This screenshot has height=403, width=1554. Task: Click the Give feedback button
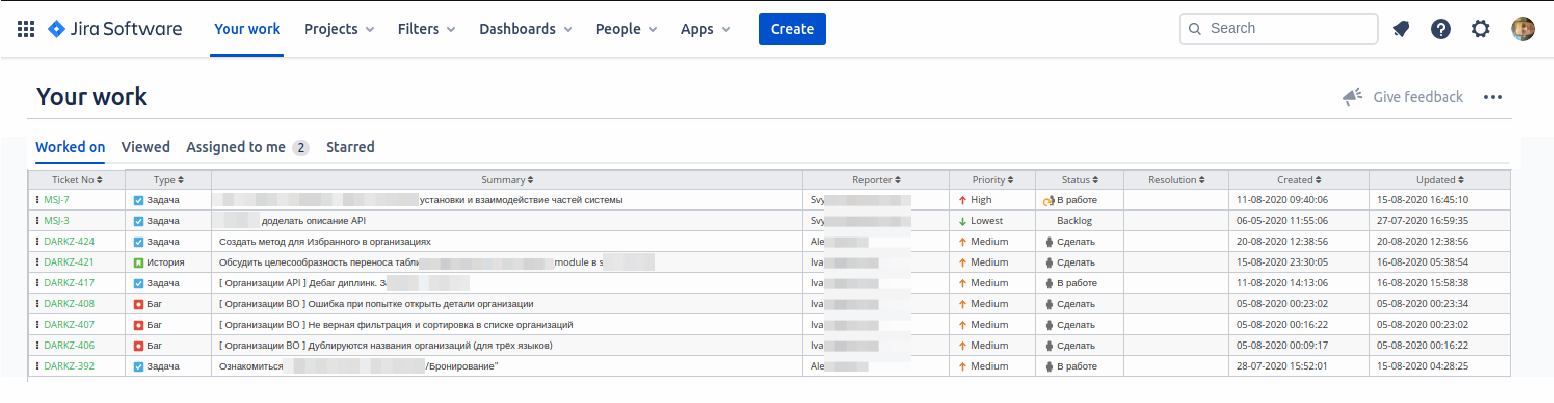pyautogui.click(x=1403, y=97)
